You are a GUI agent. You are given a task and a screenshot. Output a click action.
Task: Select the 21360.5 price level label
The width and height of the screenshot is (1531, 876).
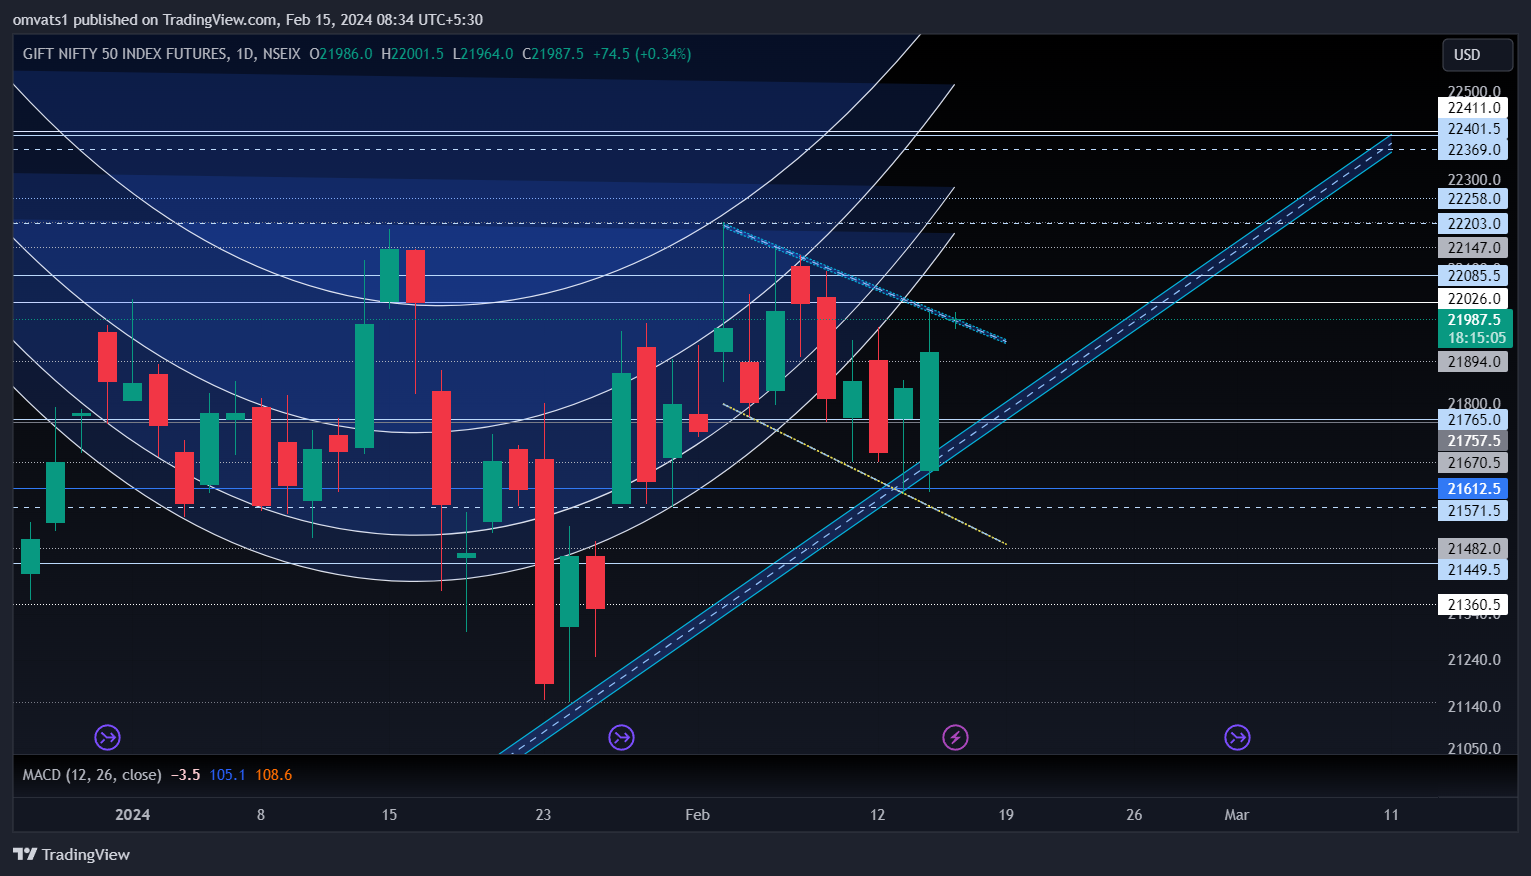tap(1474, 605)
